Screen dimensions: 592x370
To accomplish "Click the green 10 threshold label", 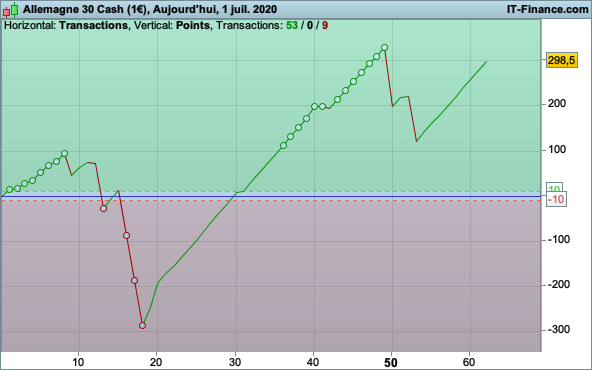I will point(554,189).
